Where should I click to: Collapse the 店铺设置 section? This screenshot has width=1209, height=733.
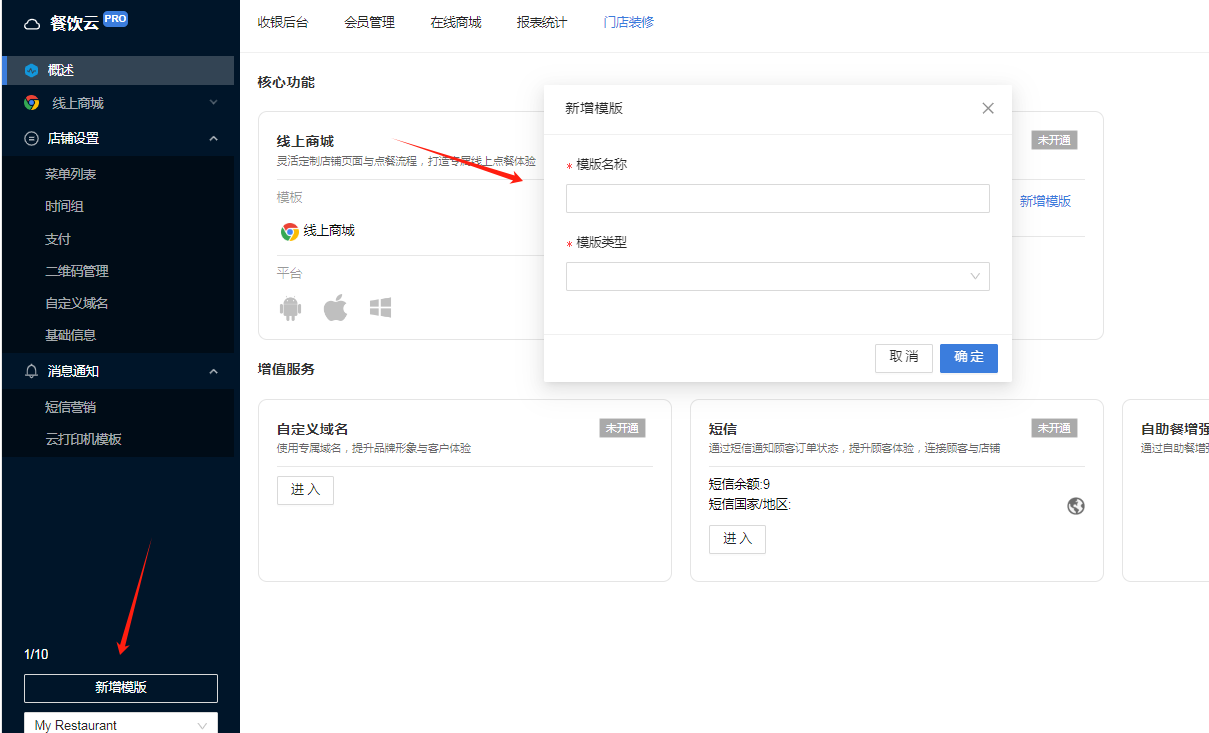(213, 138)
